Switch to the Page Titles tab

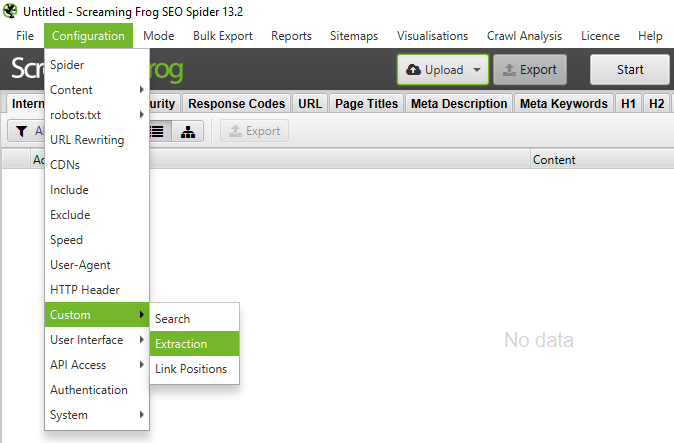pyautogui.click(x=366, y=104)
